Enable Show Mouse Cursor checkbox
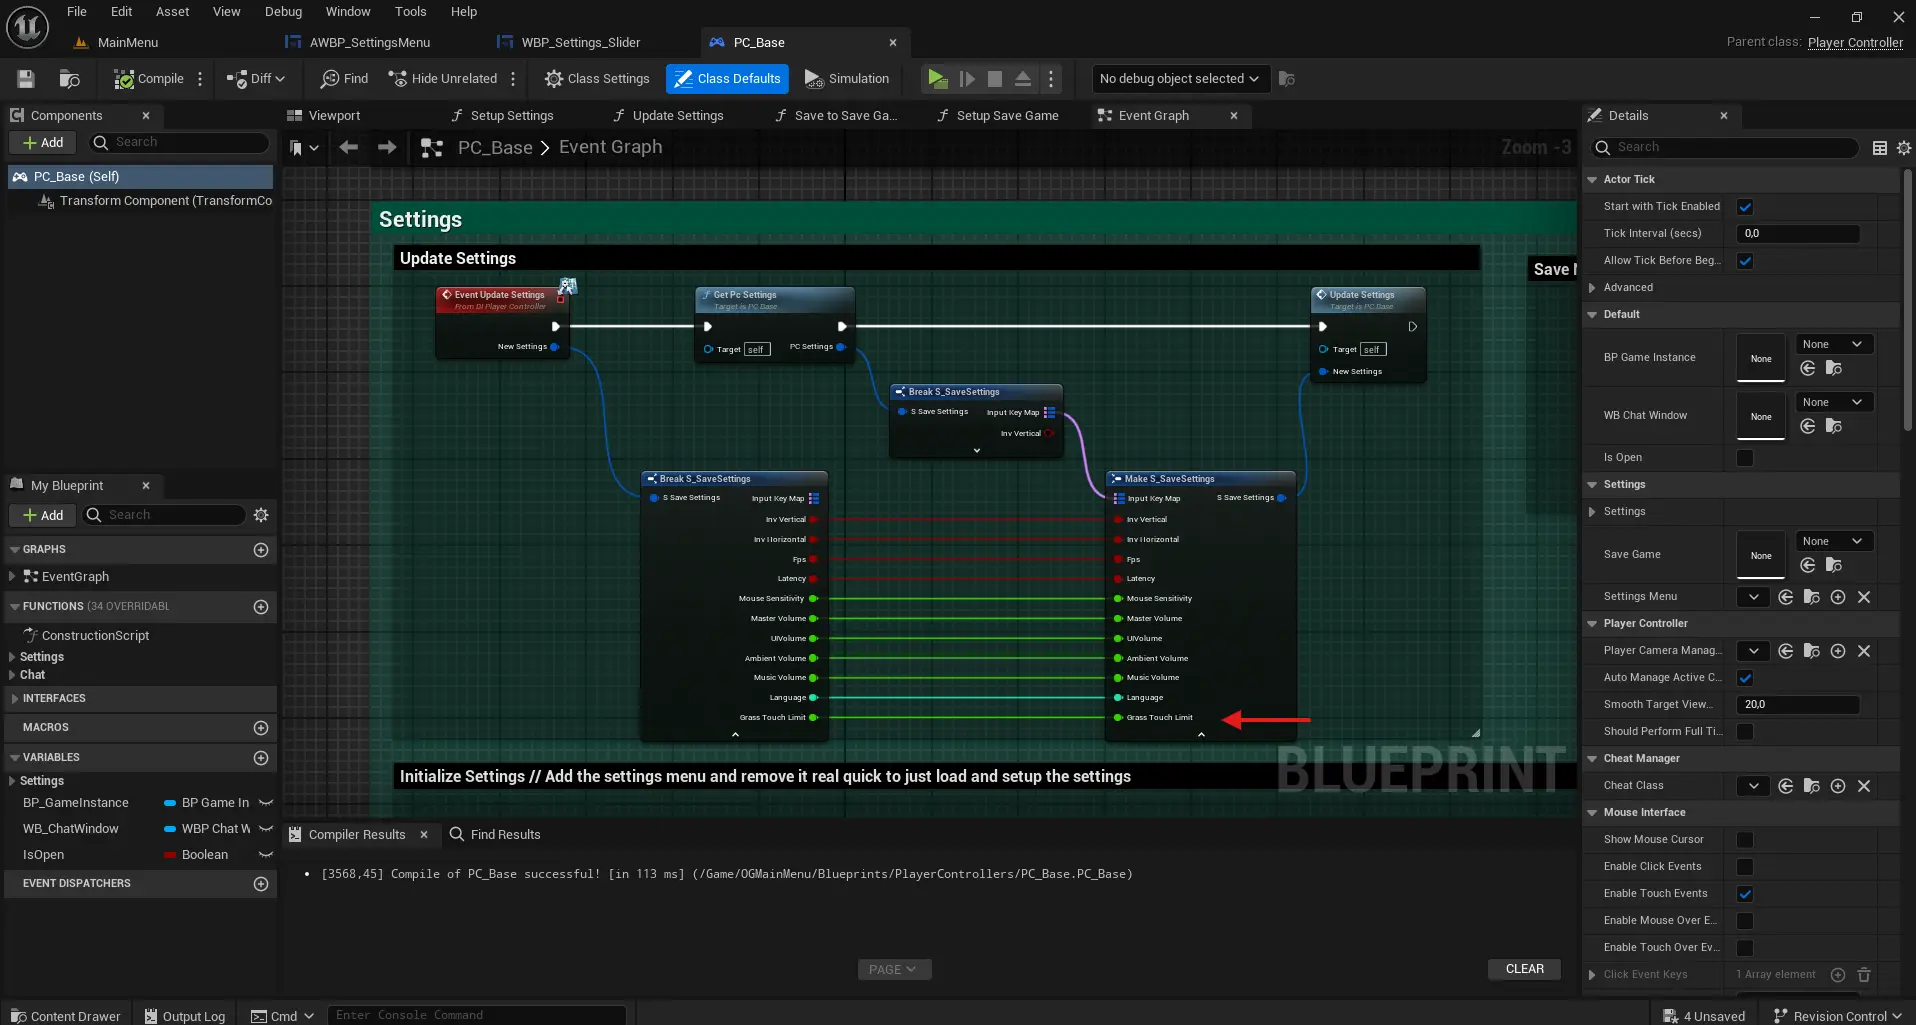This screenshot has width=1916, height=1025. (1745, 840)
